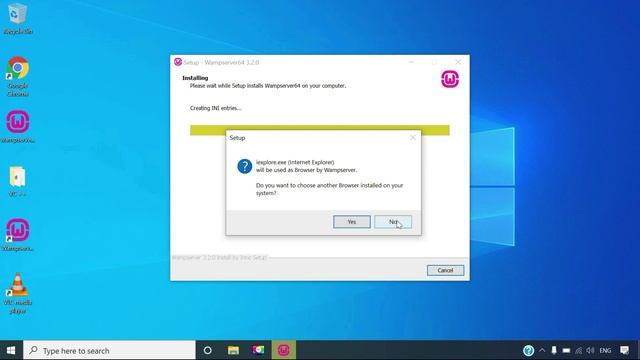Open the colorful app pinned on taskbar
640x360 pixels.
tap(258, 350)
